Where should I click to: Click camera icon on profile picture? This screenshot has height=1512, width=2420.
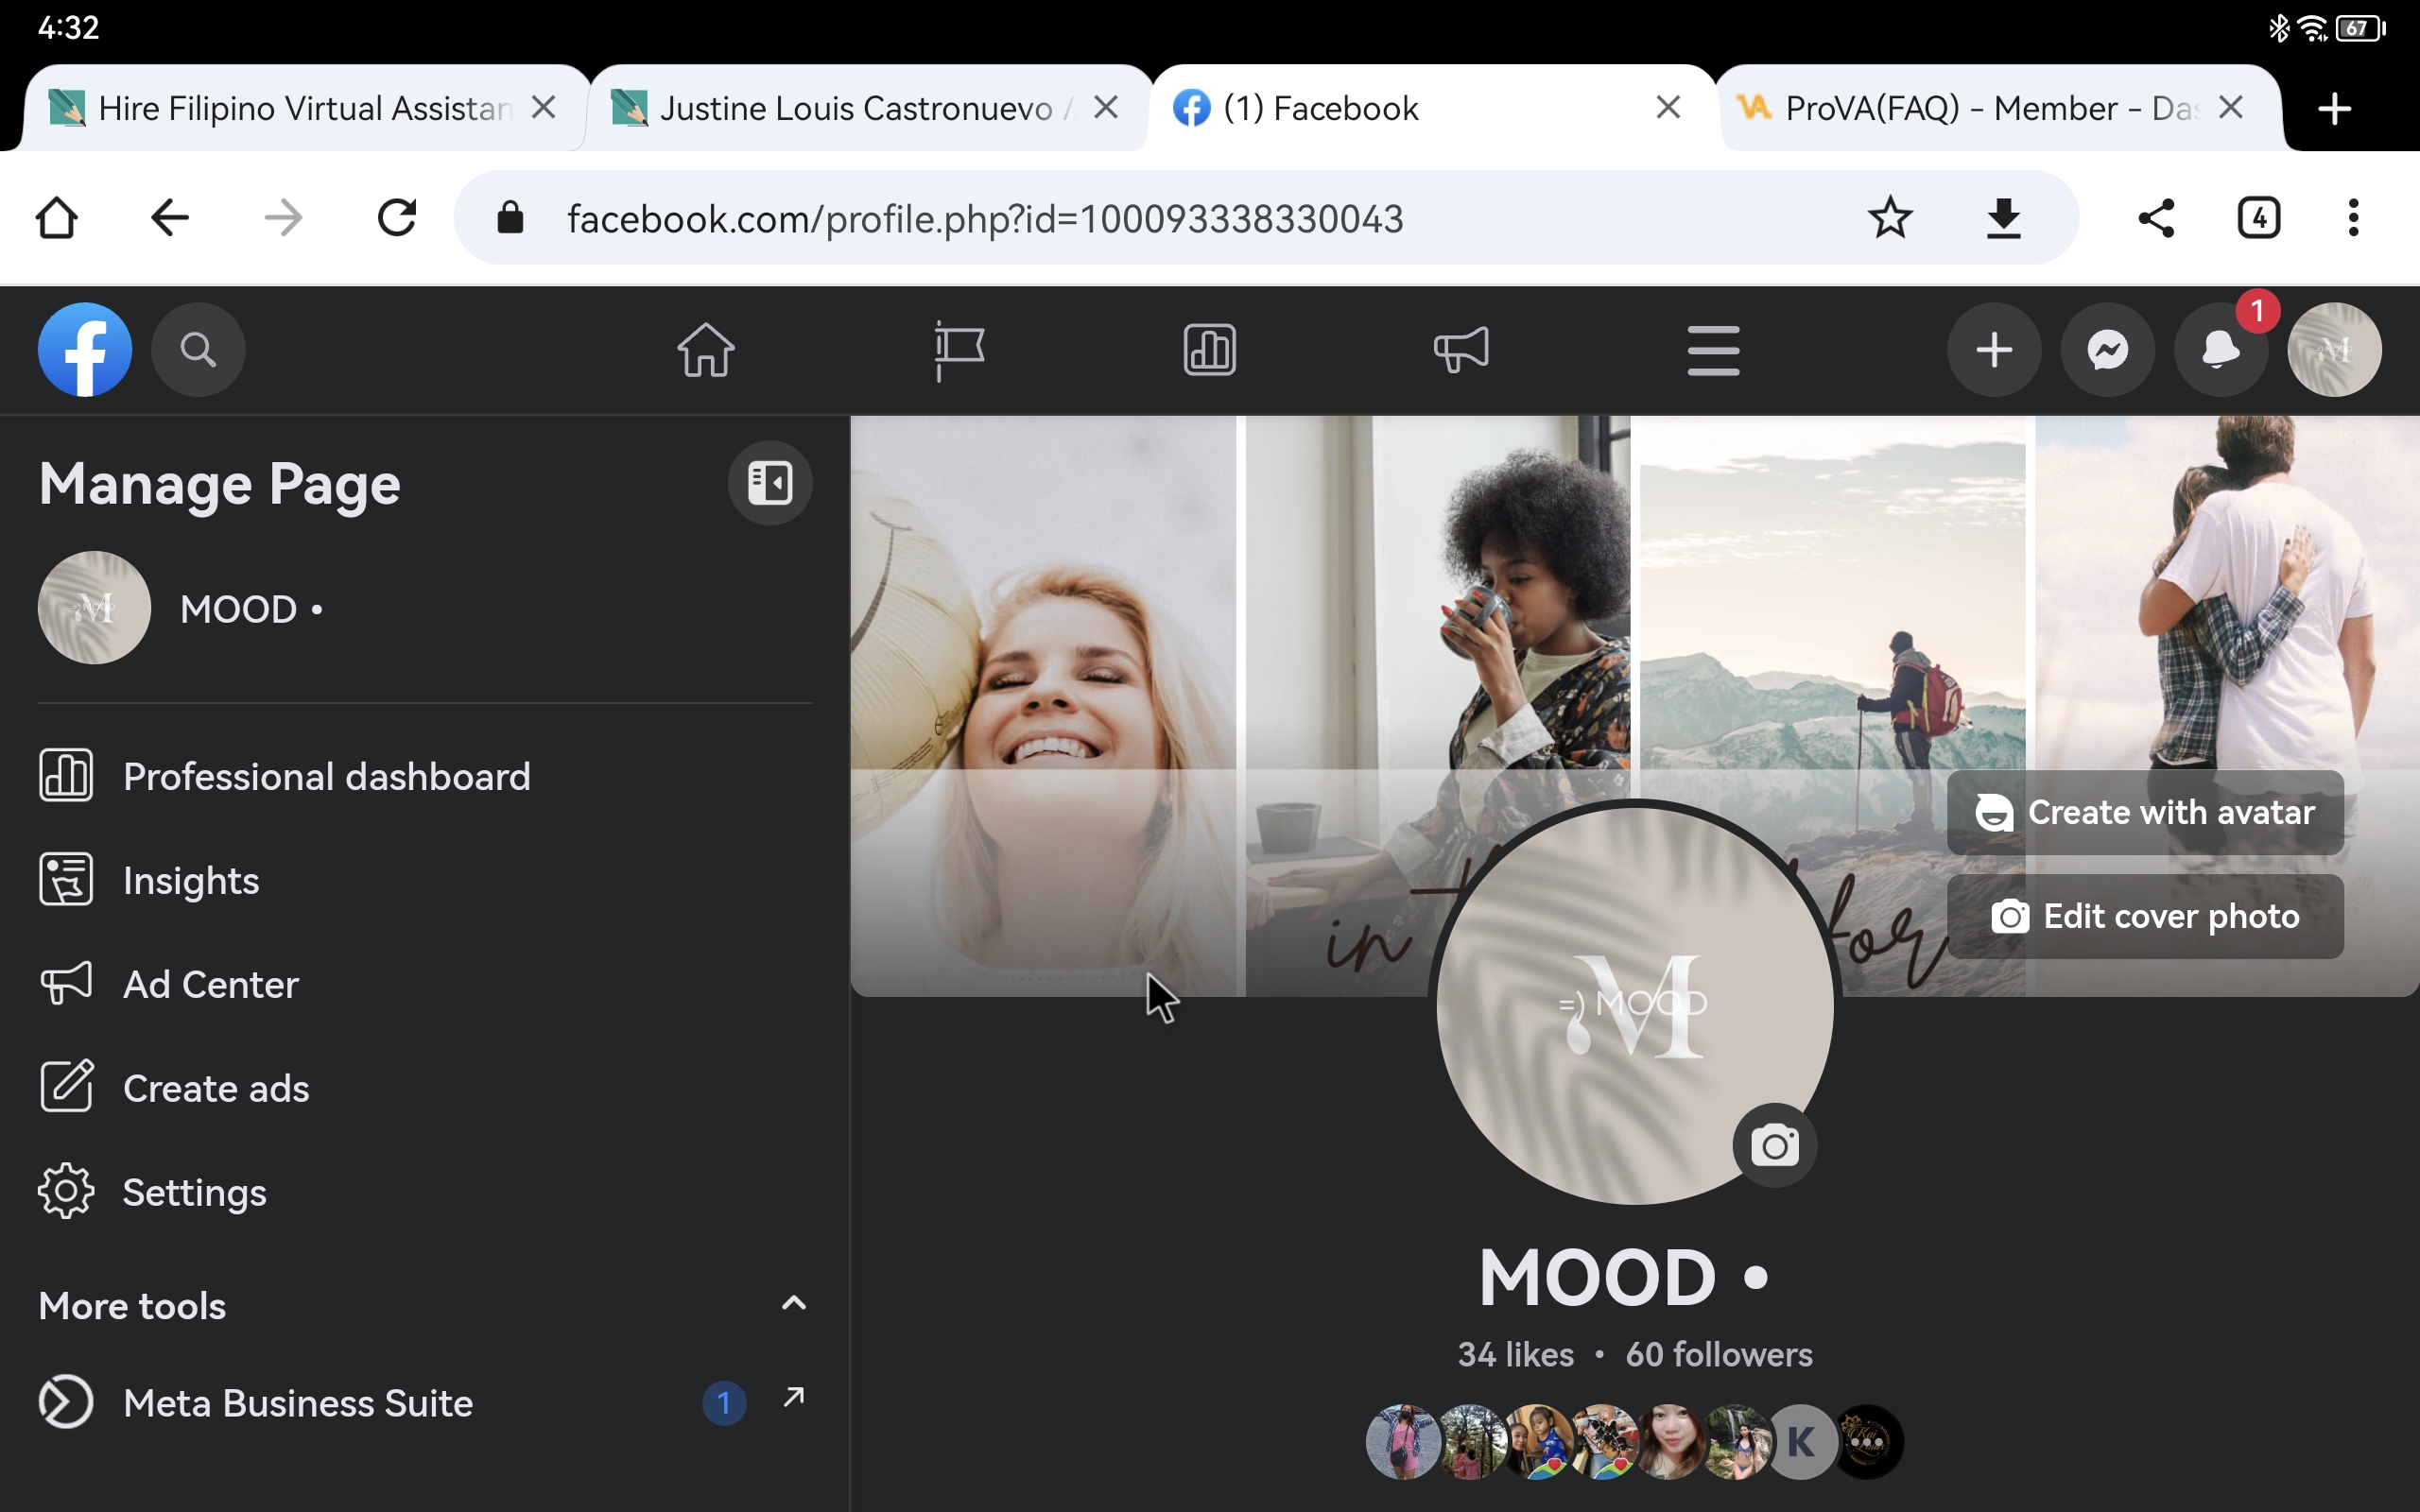tap(1774, 1145)
